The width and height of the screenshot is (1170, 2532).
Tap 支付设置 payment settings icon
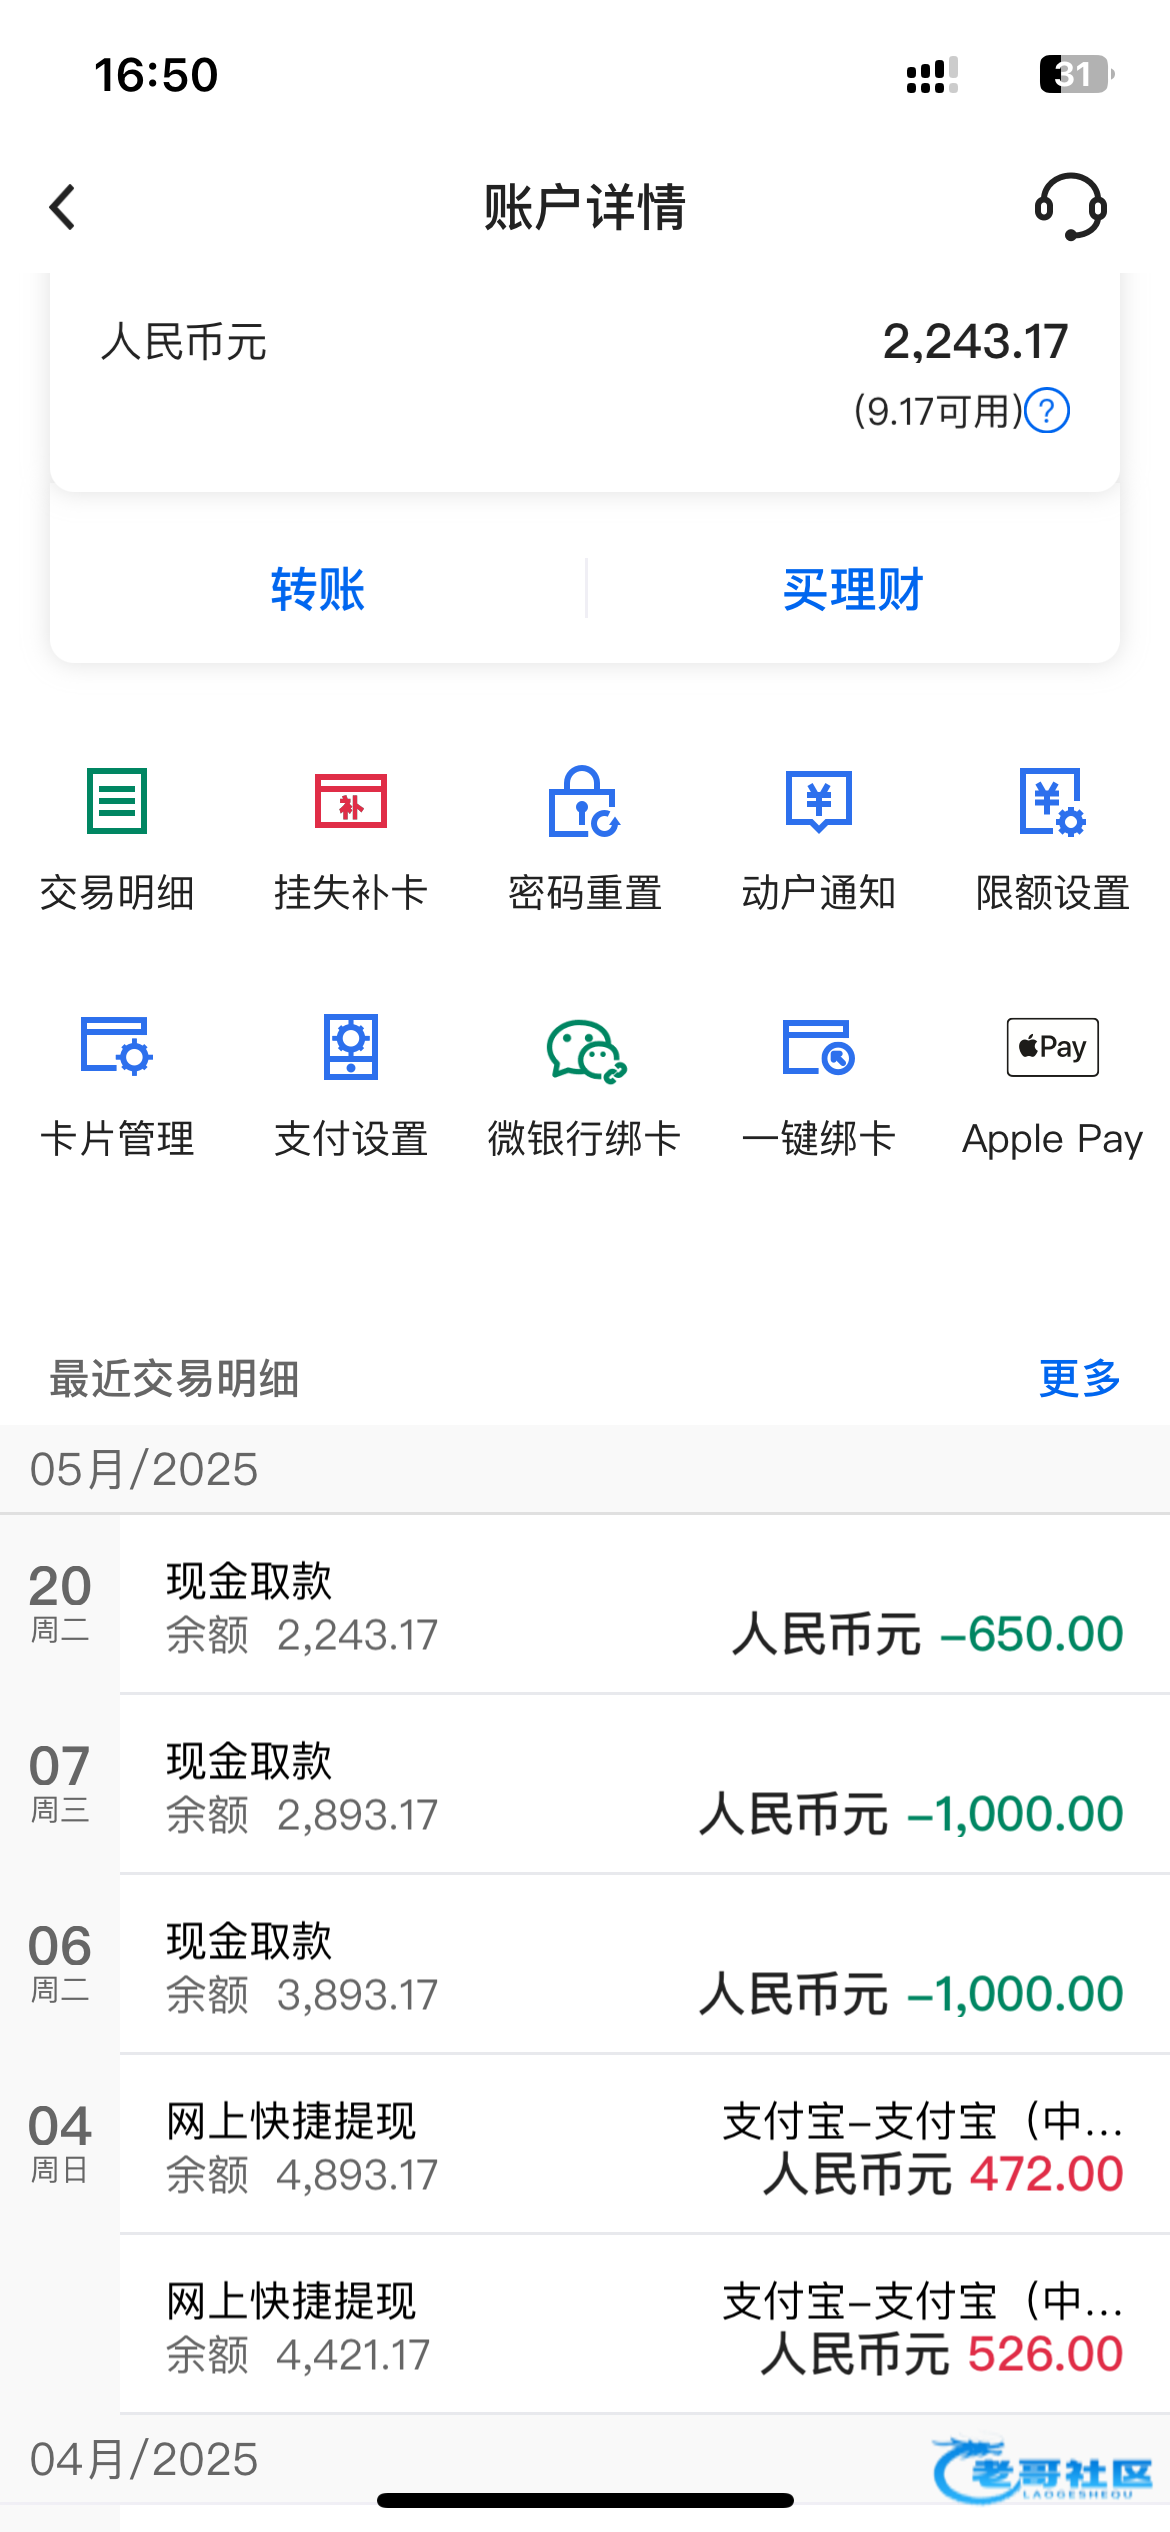click(351, 1047)
